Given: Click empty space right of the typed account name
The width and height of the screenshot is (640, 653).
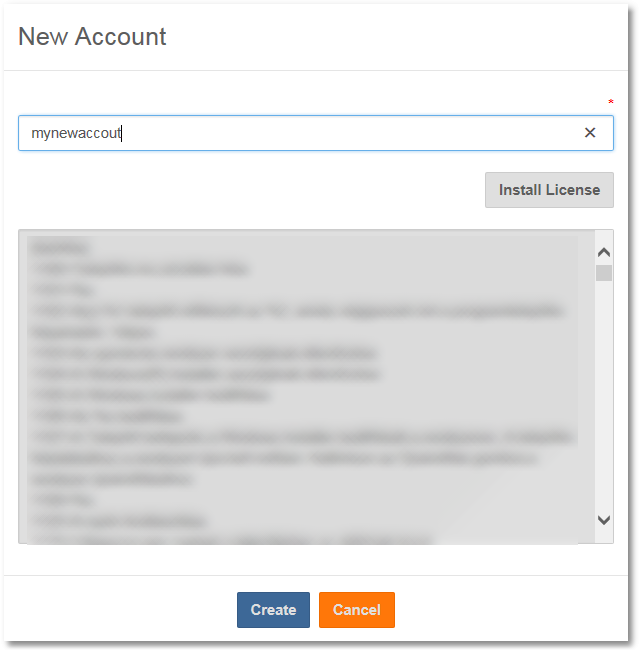Looking at the screenshot, I should (350, 133).
